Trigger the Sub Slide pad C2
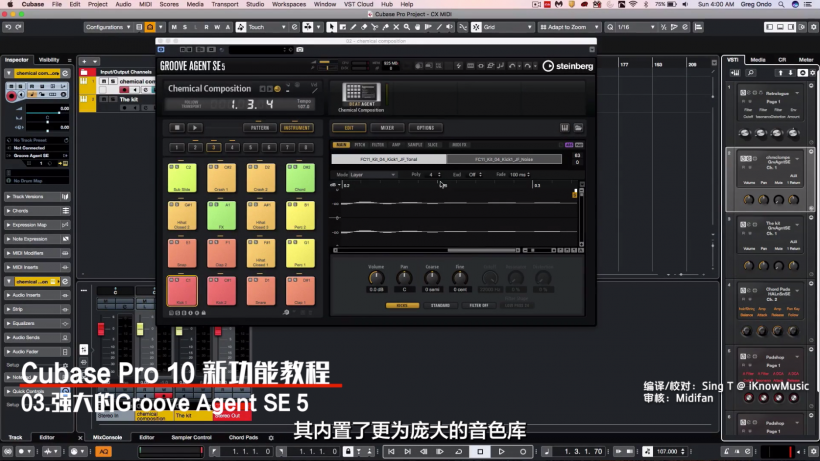Viewport: 820px width, 461px height. pyautogui.click(x=182, y=178)
